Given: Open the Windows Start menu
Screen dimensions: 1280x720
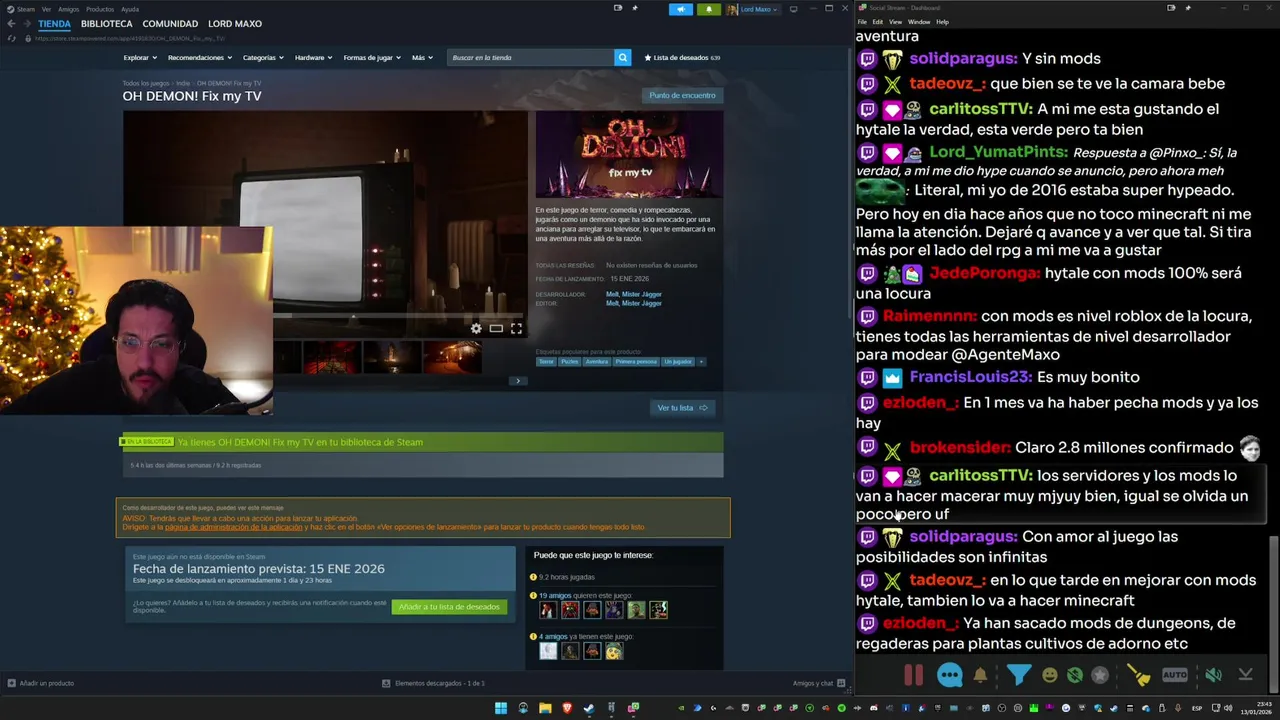Looking at the screenshot, I should coord(500,708).
